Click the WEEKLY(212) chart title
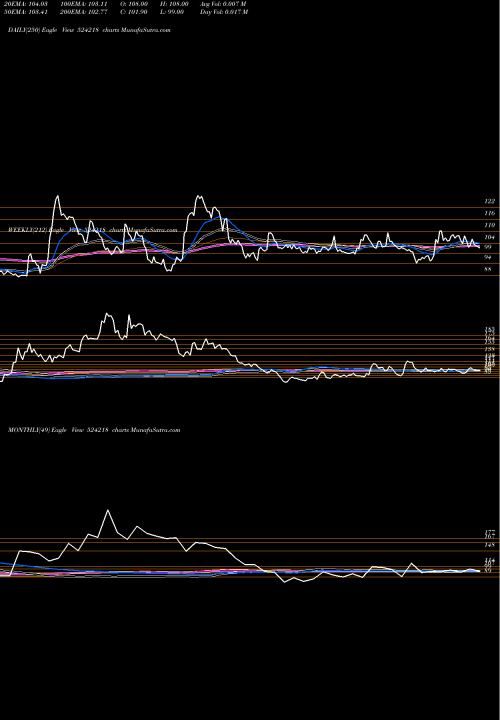 tap(93, 230)
